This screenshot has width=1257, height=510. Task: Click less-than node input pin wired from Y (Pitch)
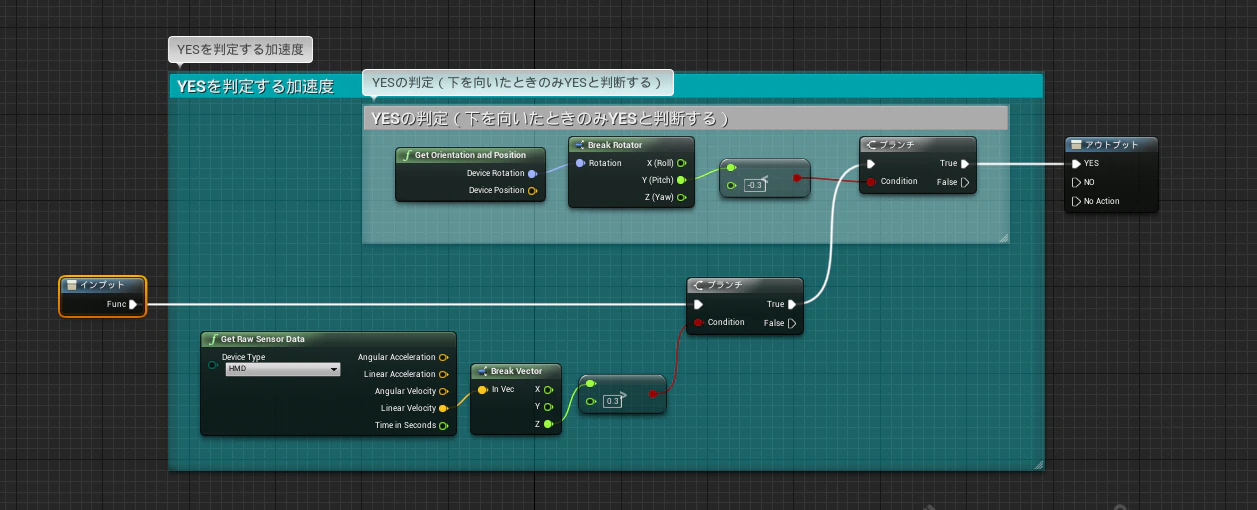coord(731,168)
